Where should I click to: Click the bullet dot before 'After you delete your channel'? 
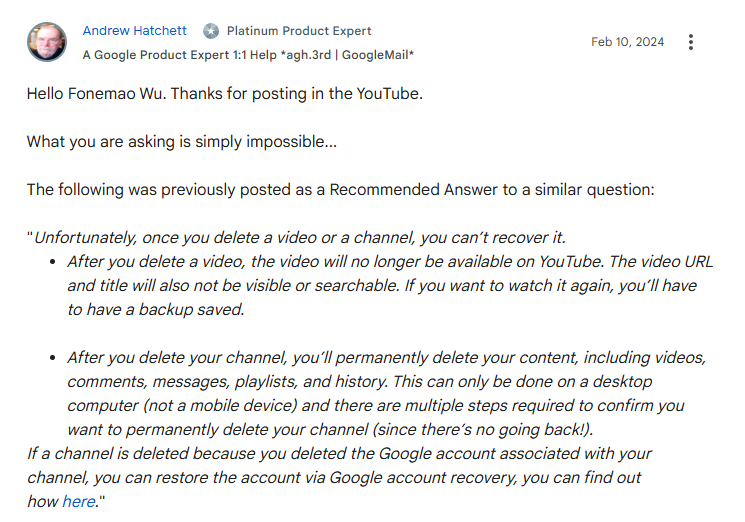pyautogui.click(x=53, y=358)
